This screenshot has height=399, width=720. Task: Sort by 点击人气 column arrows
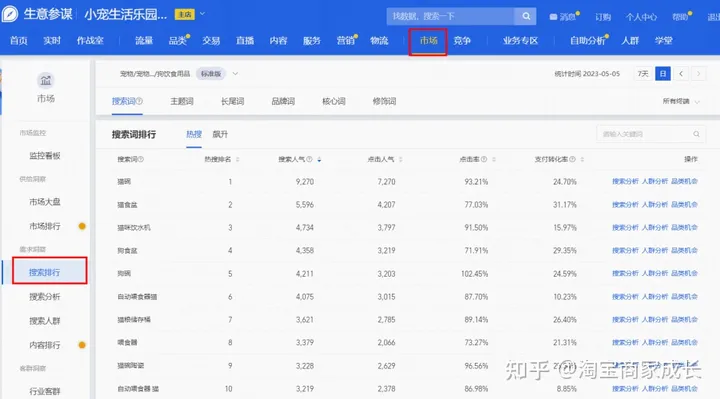point(400,159)
